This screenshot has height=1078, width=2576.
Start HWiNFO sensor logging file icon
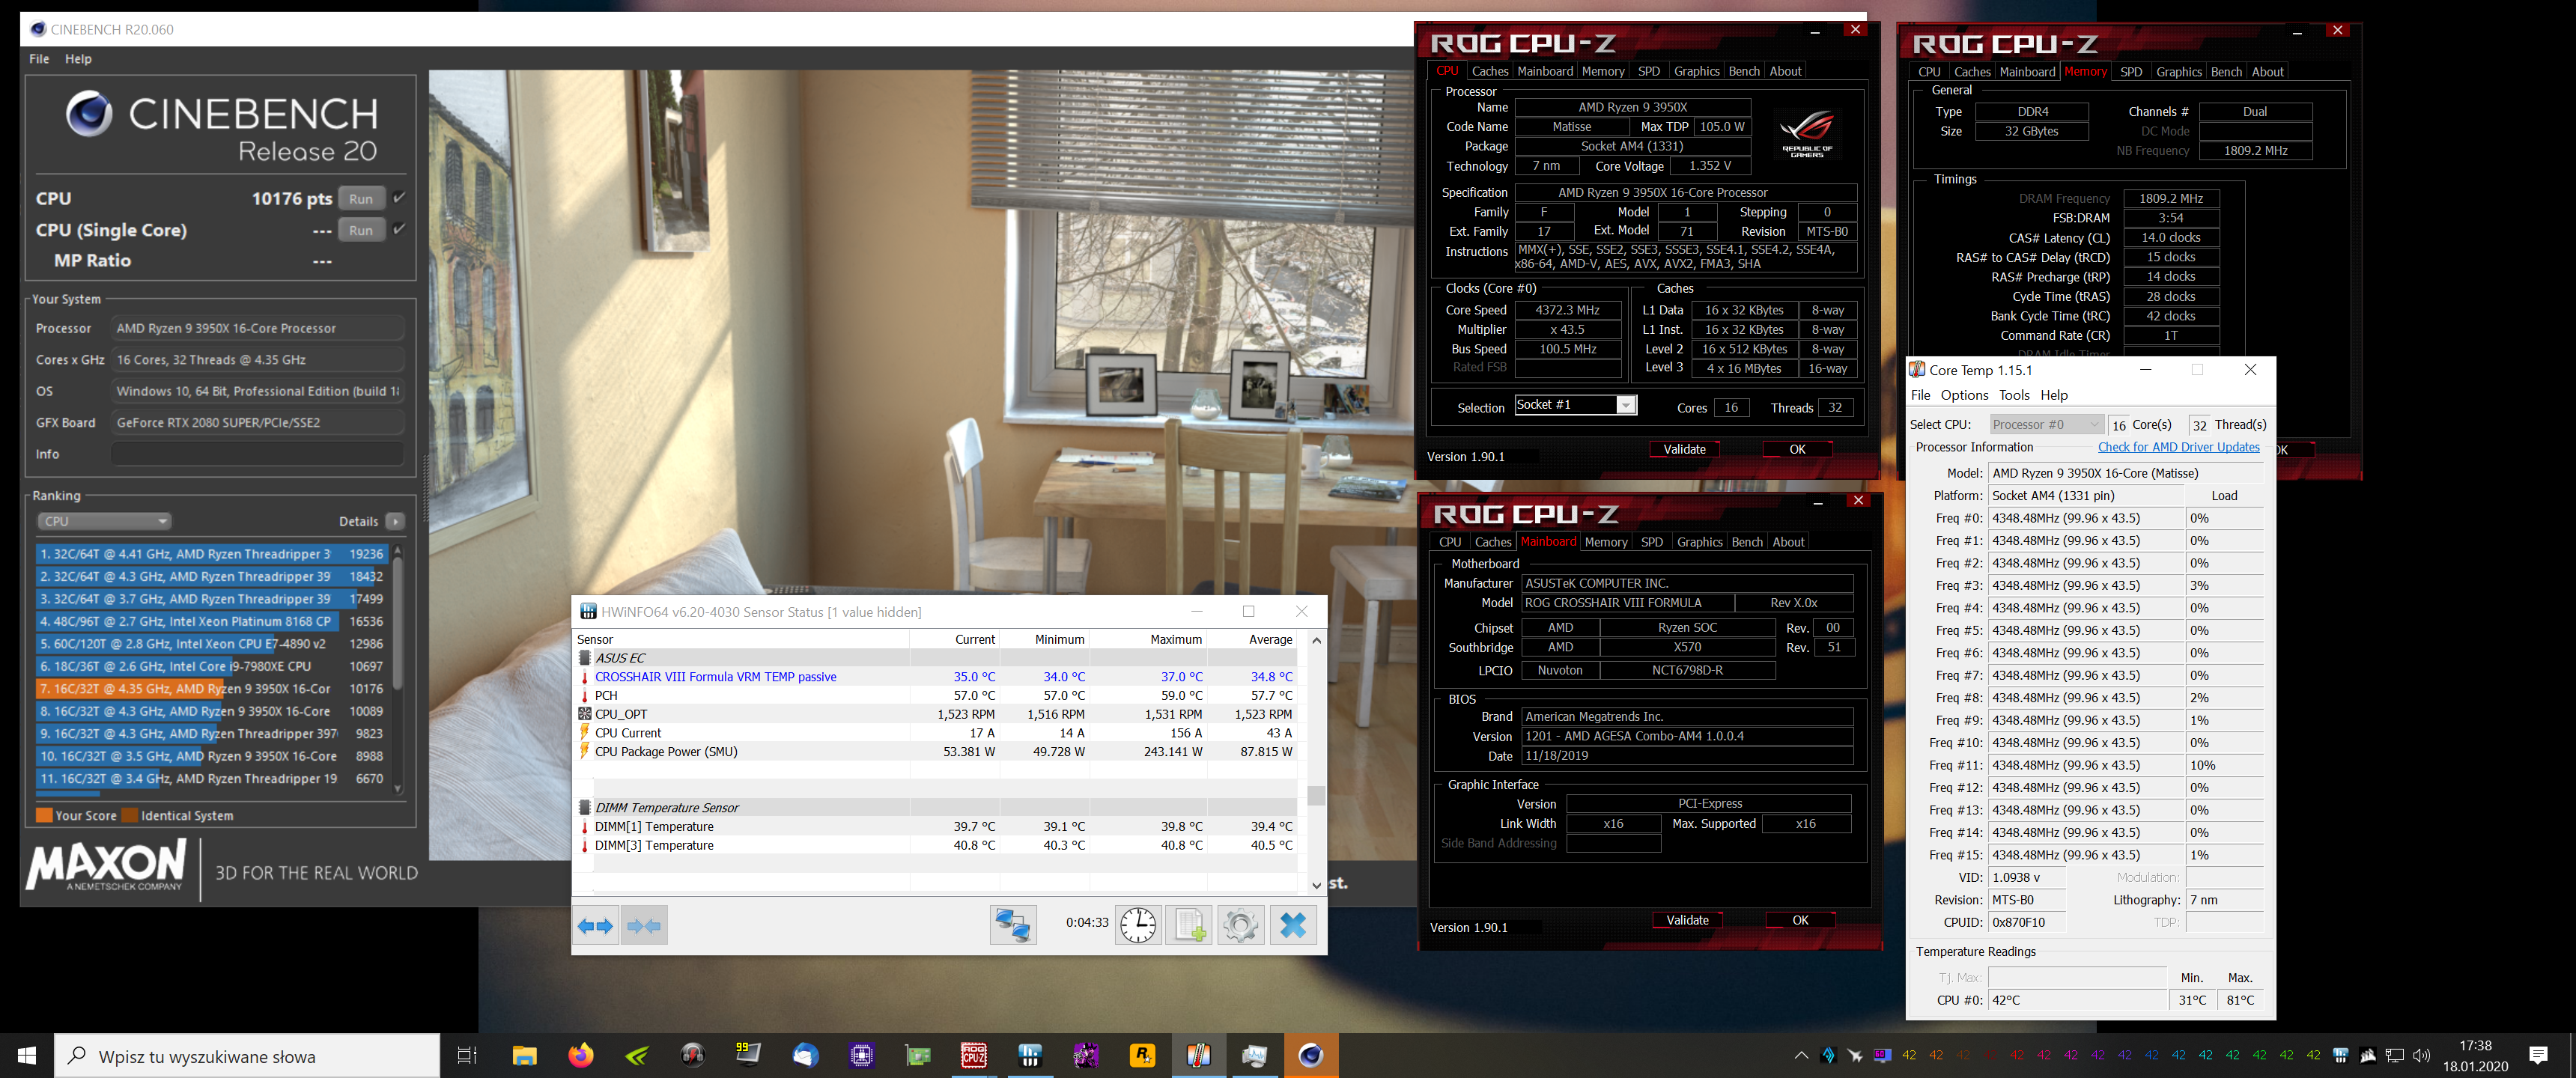click(x=1189, y=925)
